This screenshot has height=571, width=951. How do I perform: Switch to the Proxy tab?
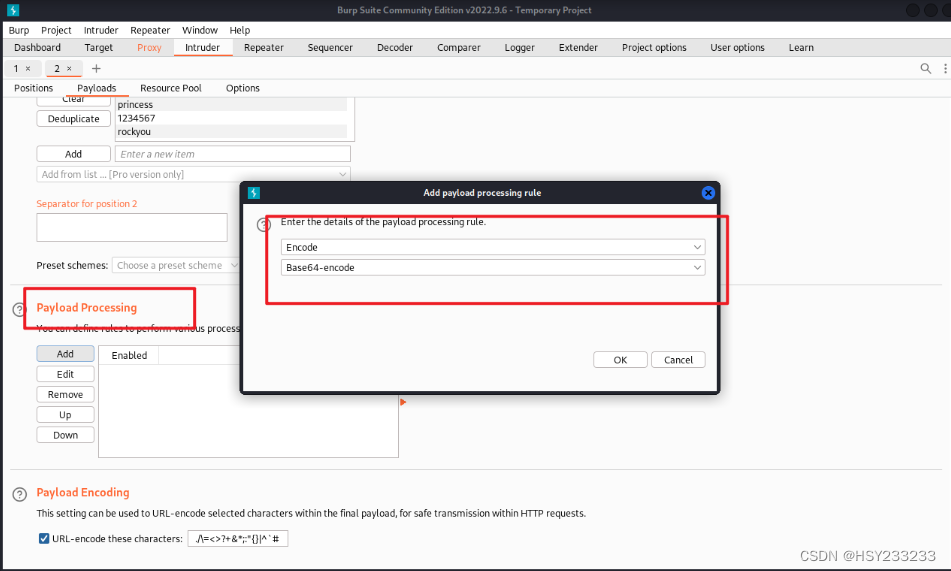(149, 47)
